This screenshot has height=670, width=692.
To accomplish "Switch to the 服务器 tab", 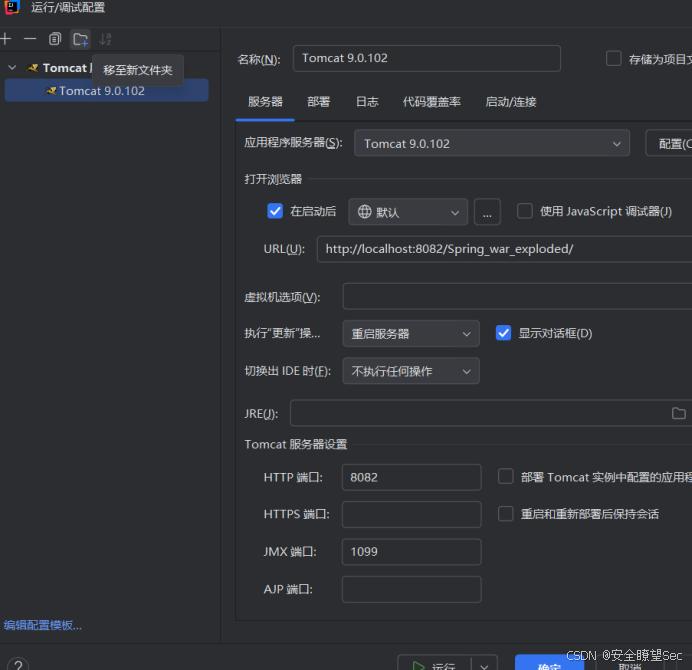I will point(265,102).
